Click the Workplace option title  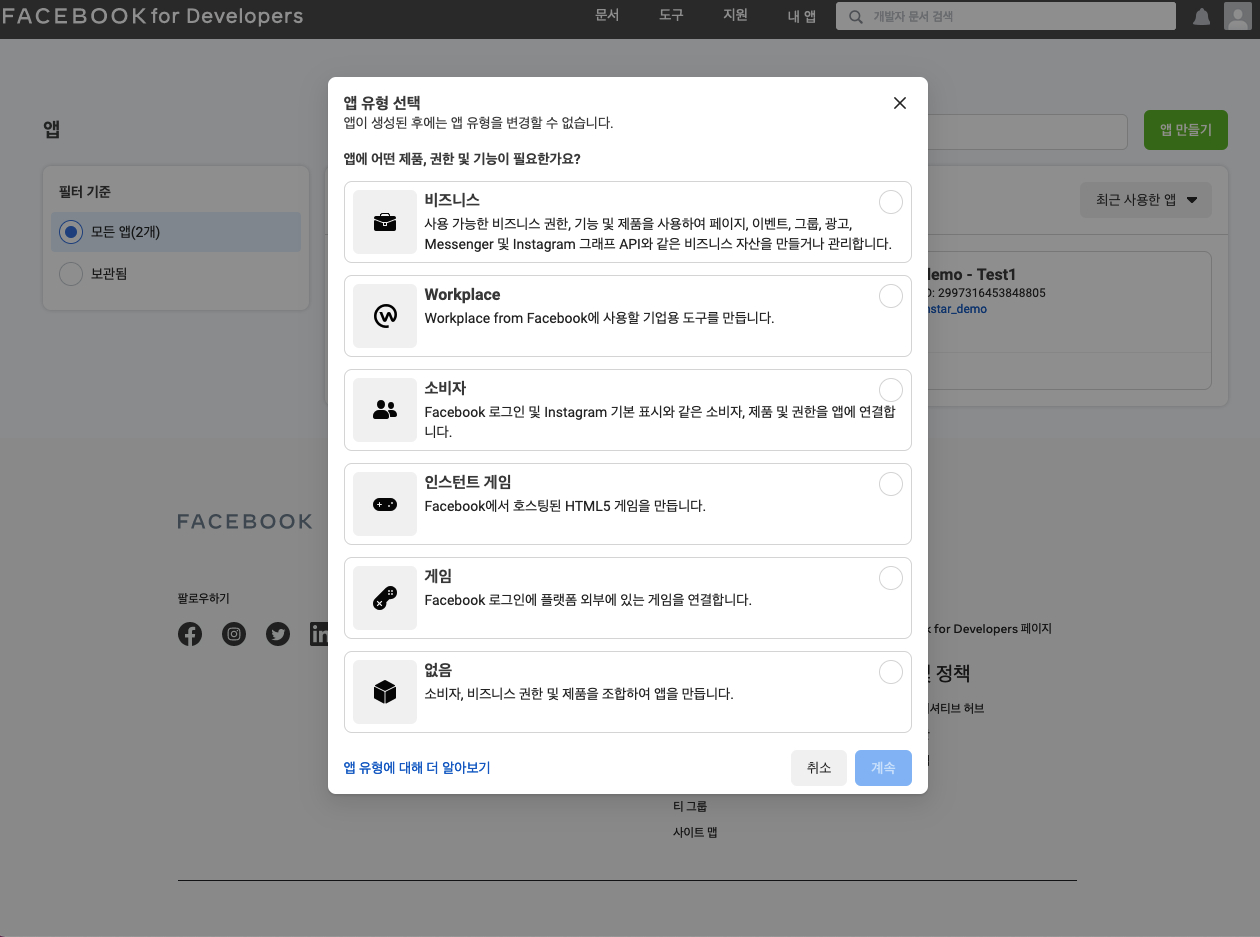[462, 295]
